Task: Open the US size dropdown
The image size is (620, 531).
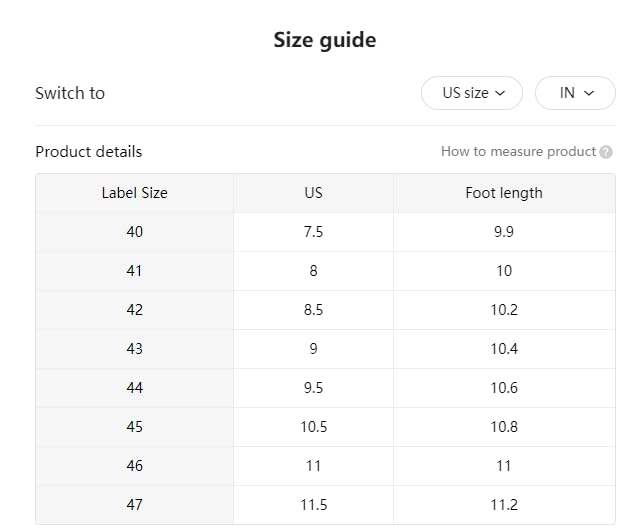Action: (x=472, y=93)
